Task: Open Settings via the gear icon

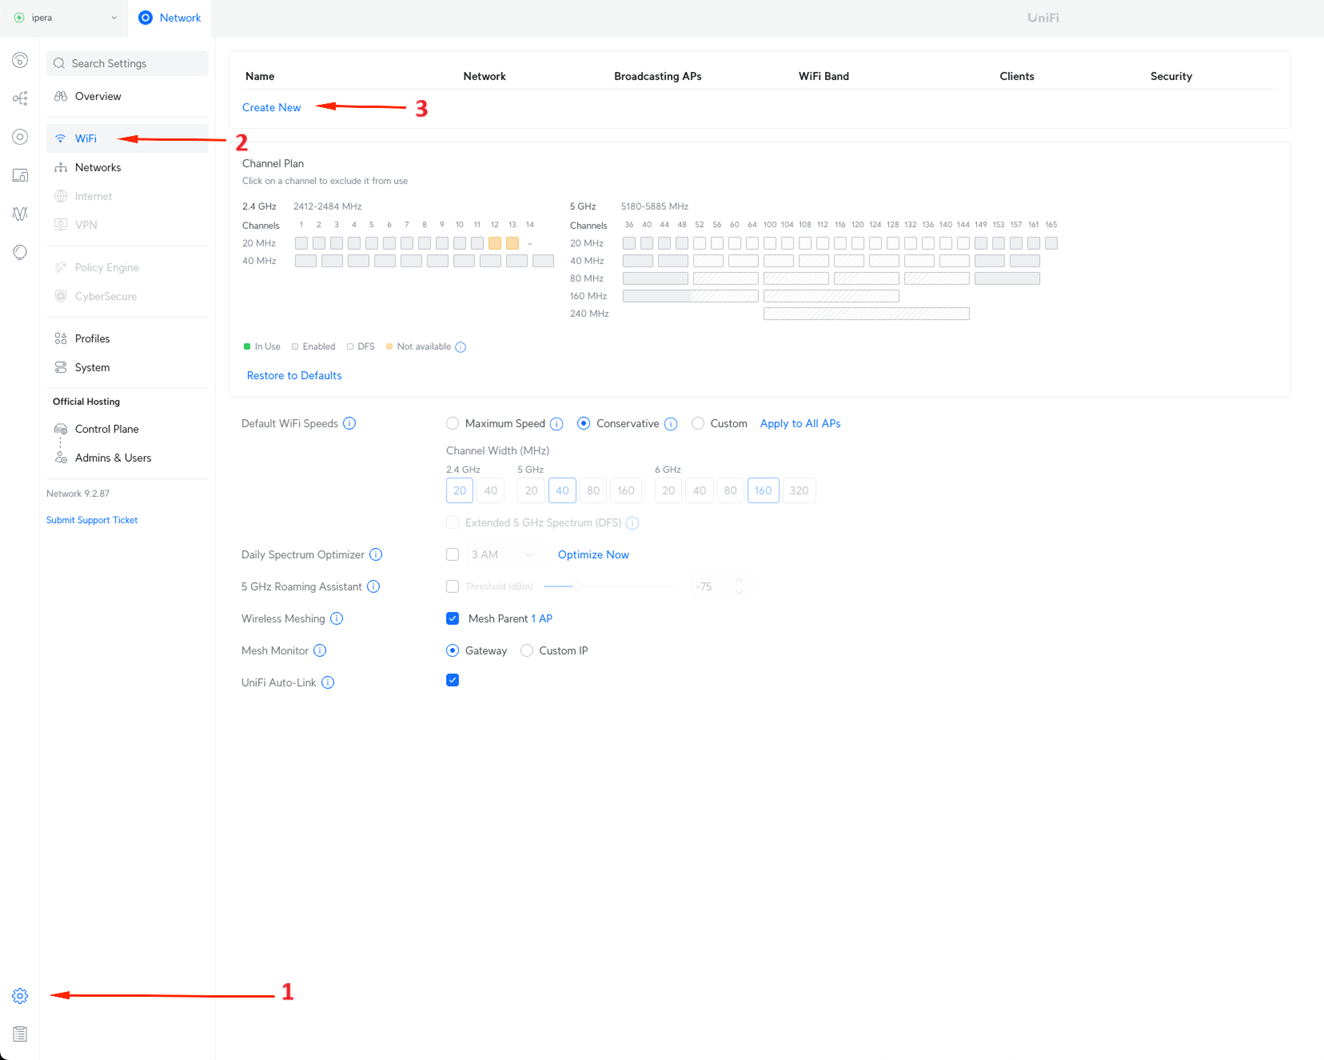Action: (19, 995)
